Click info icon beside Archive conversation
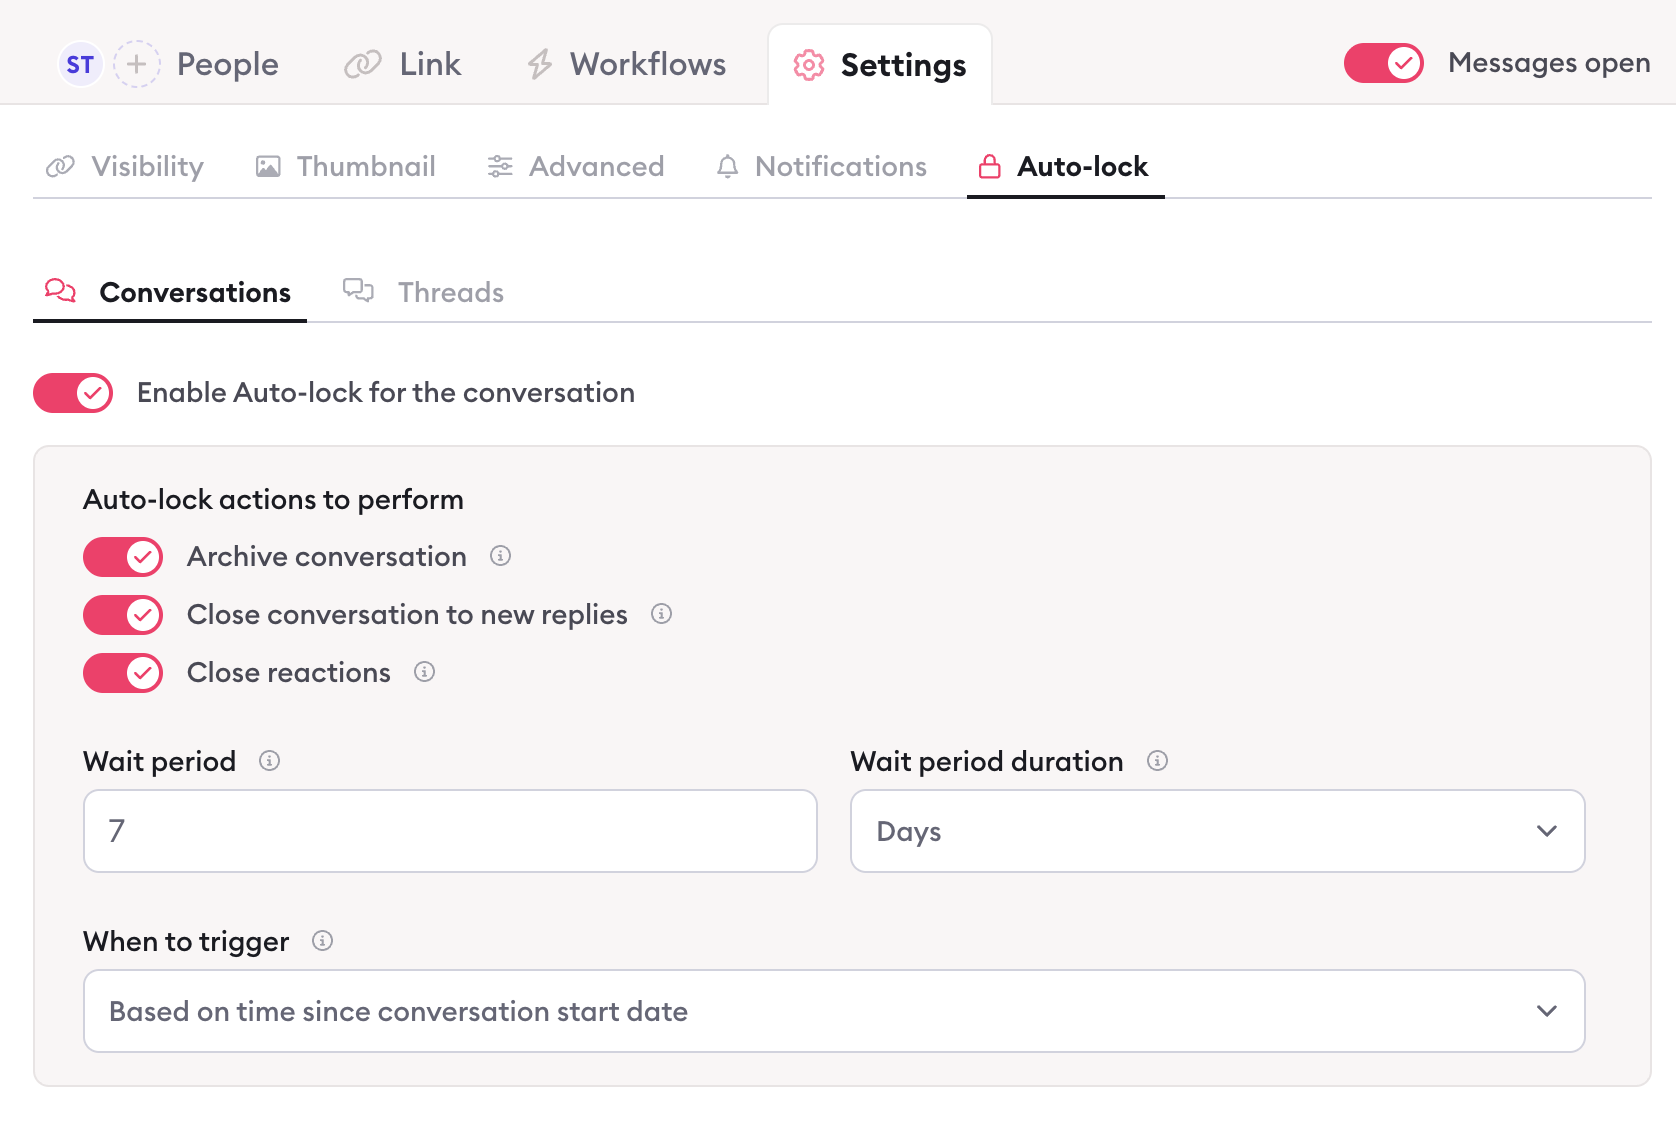This screenshot has width=1676, height=1132. click(500, 556)
